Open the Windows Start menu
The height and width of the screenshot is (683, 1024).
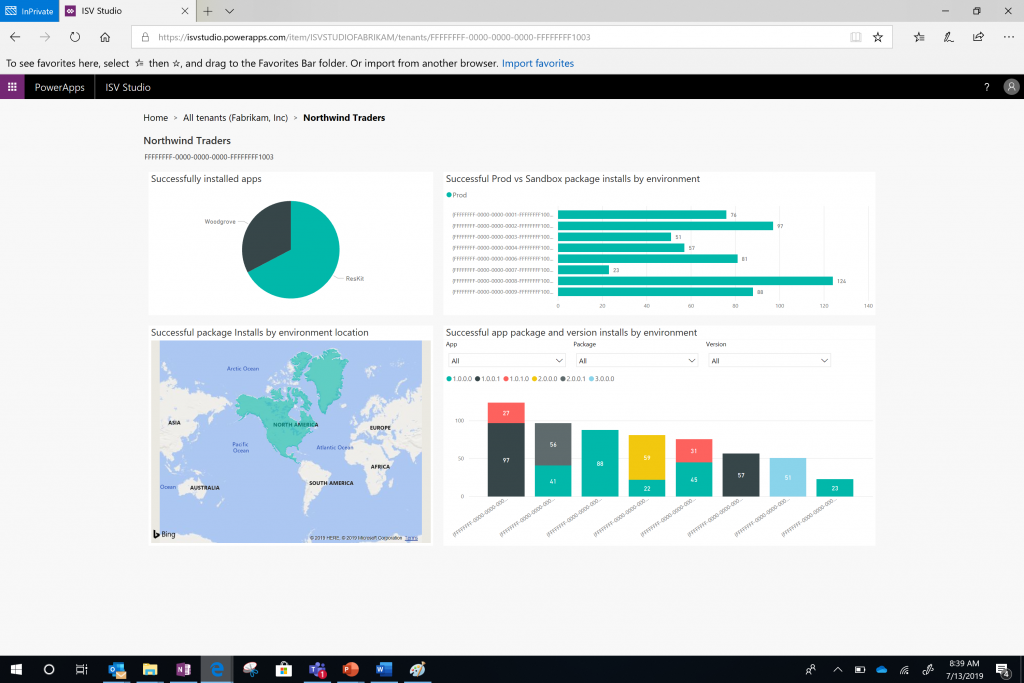[x=16, y=669]
